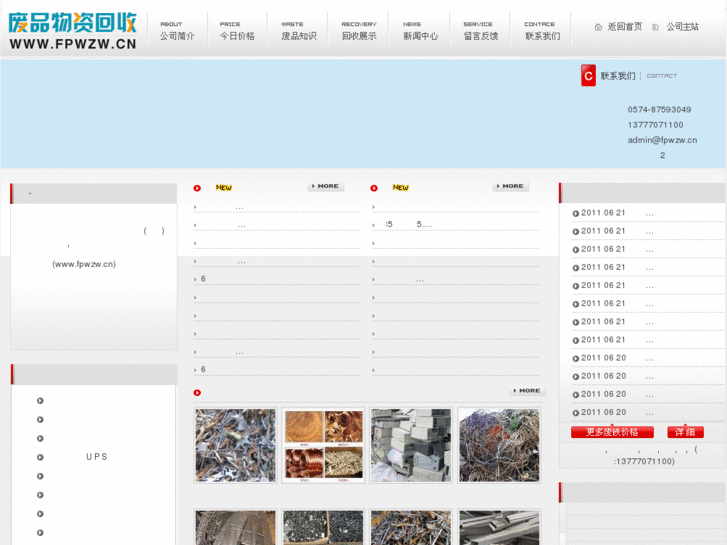Open the 今日价格 Price menu item
The height and width of the screenshot is (545, 727).
tap(237, 30)
